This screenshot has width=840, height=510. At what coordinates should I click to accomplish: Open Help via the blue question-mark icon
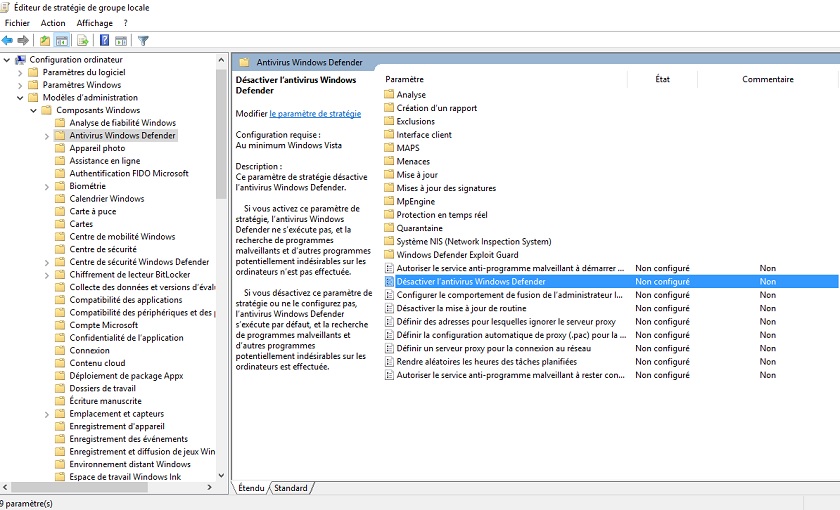(104, 40)
